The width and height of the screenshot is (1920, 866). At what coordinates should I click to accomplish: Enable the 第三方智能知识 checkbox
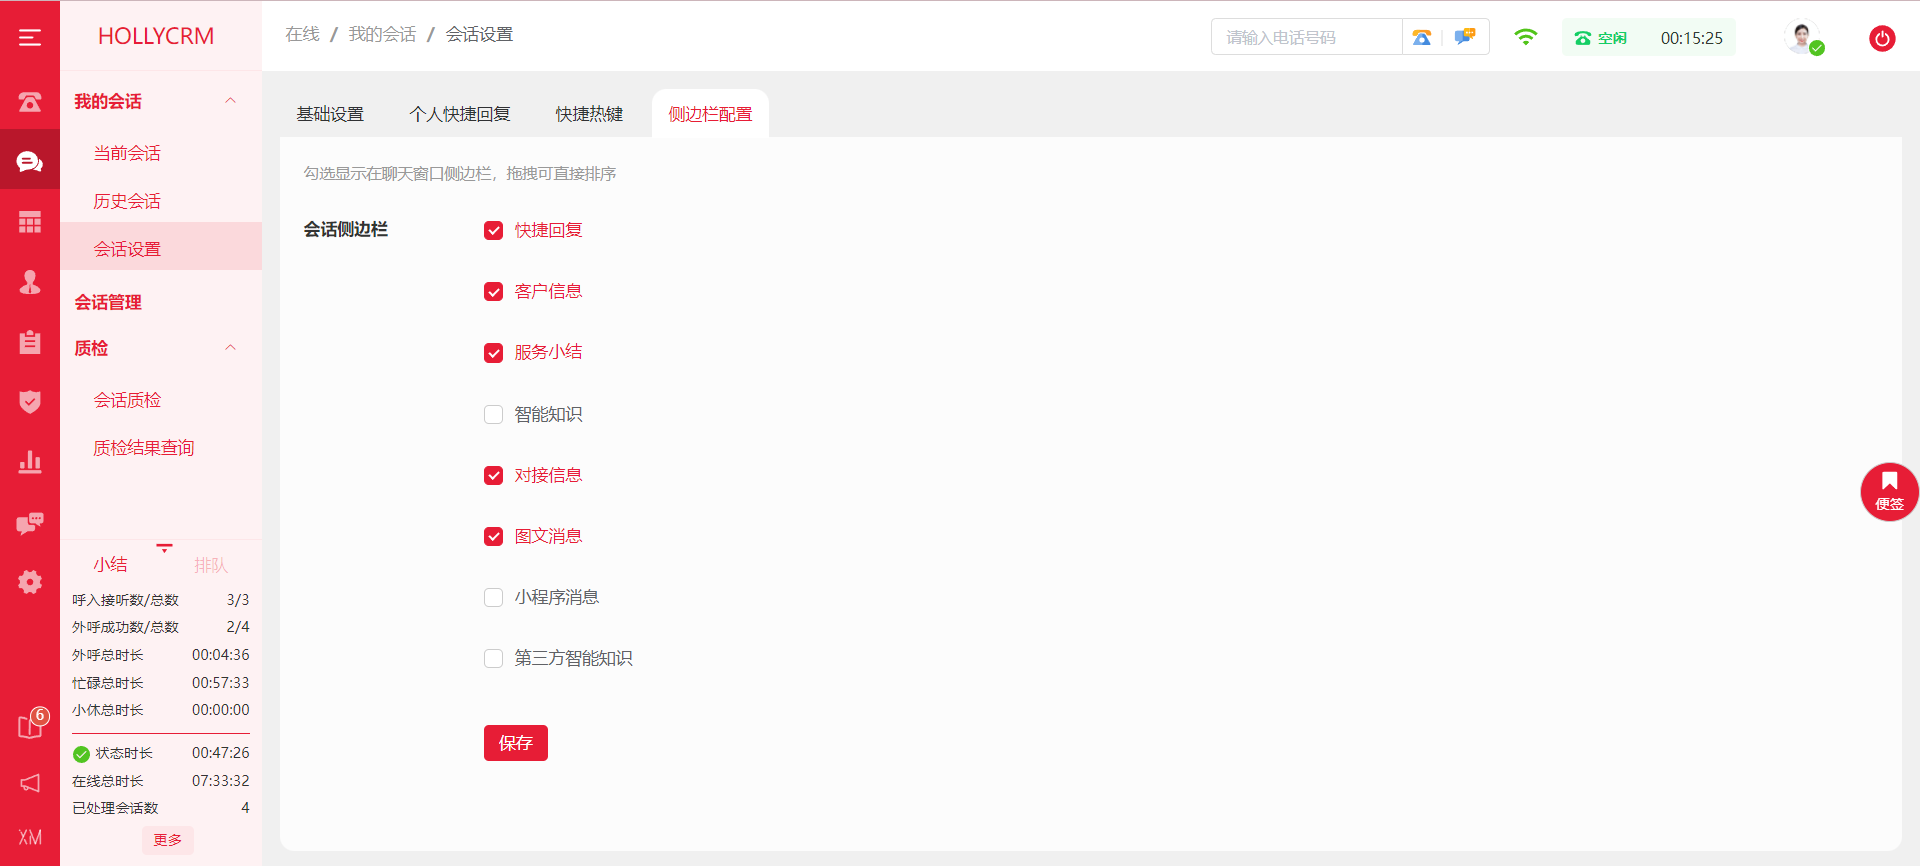tap(493, 659)
